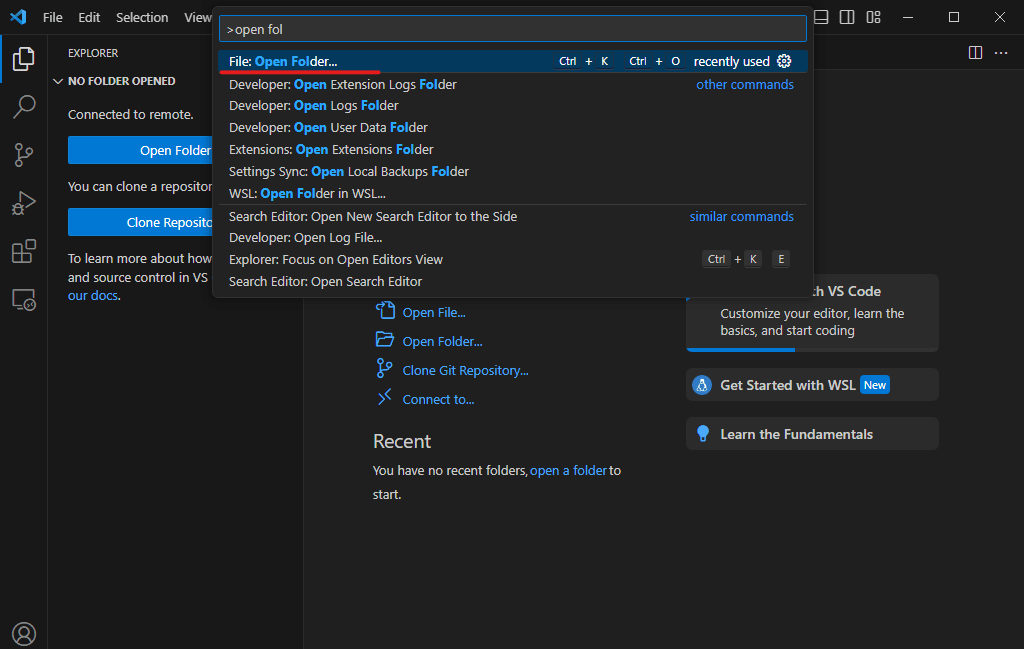Click the Clone Repository button in Explorer
1024x649 pixels.
pyautogui.click(x=140, y=223)
